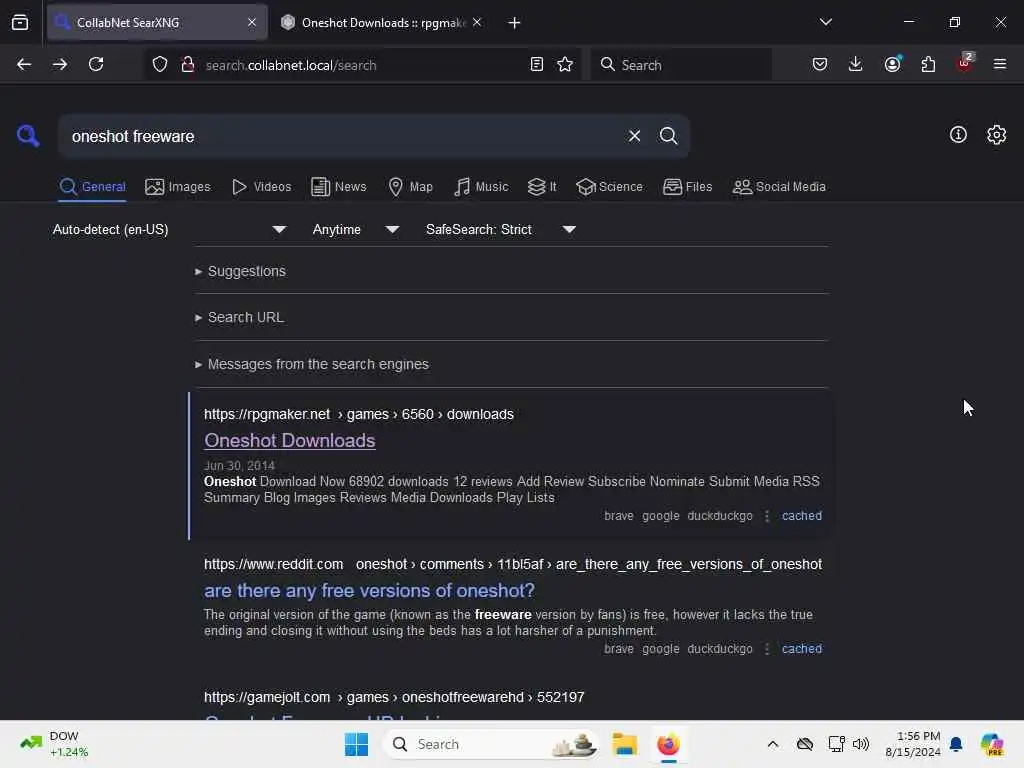Show hidden system tray icons

[x=773, y=744]
